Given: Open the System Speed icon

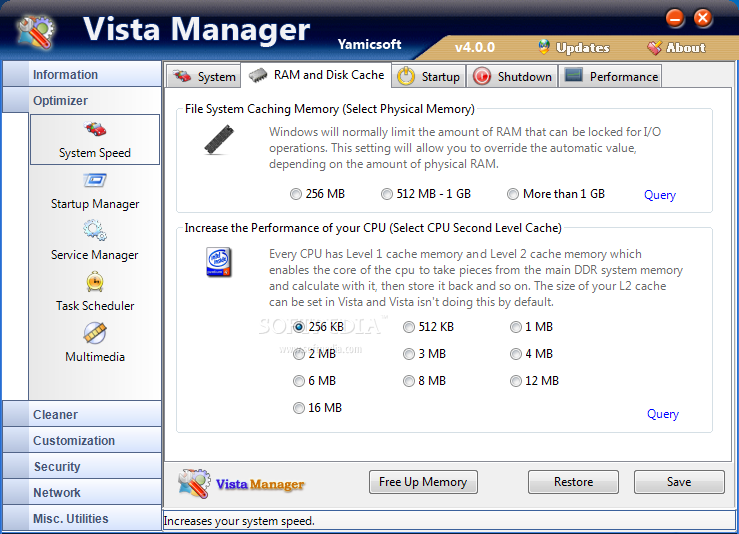Looking at the screenshot, I should pos(95,129).
